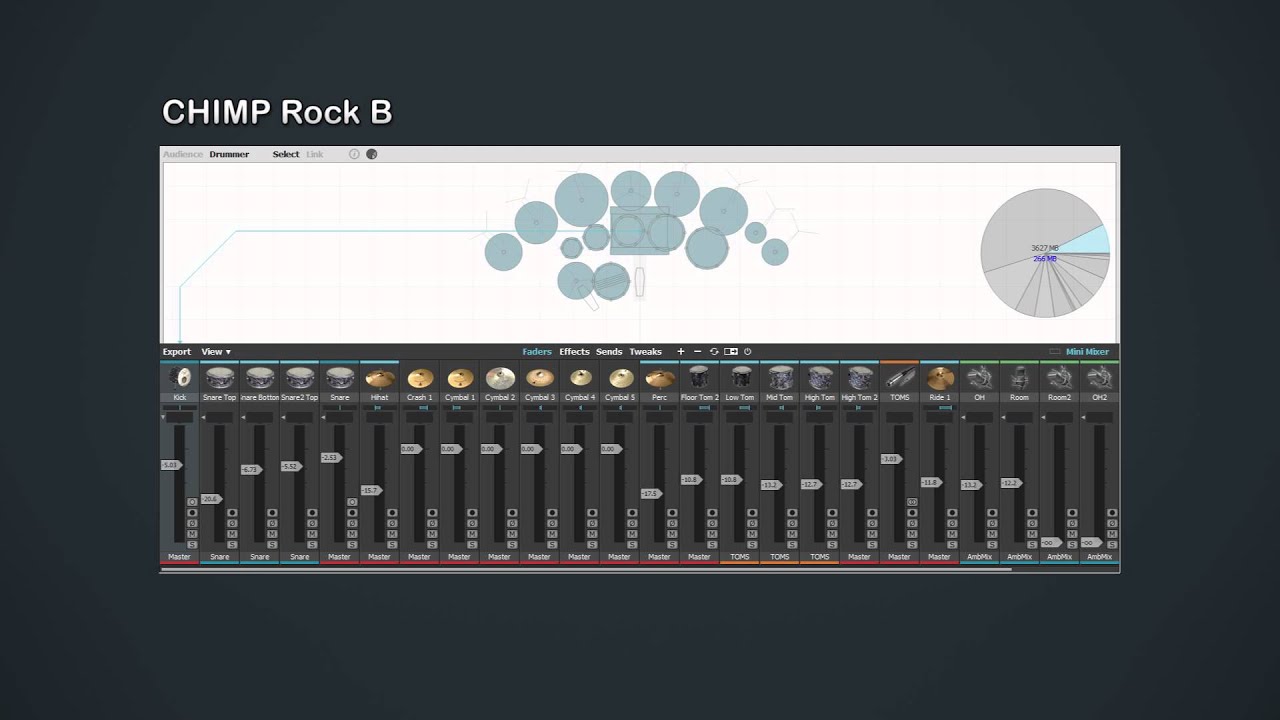
Task: Click the Cymbal 4 channel icon
Action: [x=580, y=378]
